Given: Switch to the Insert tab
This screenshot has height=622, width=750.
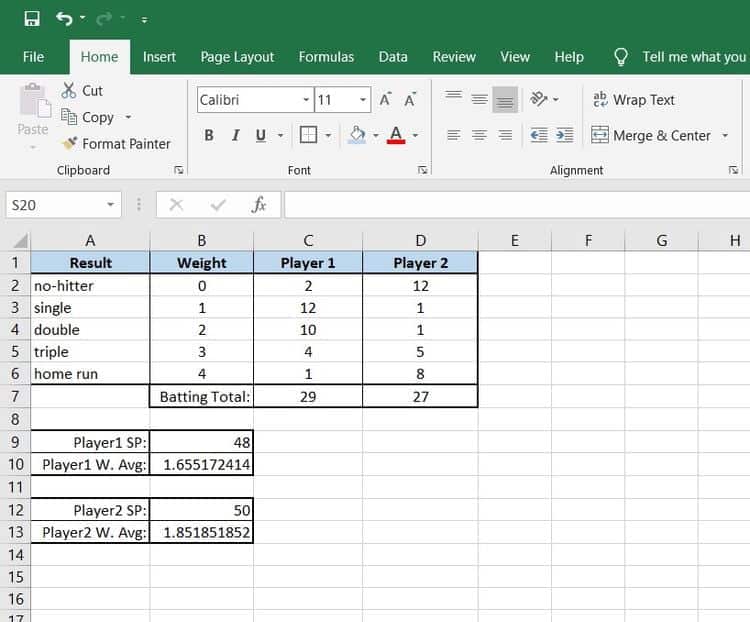Looking at the screenshot, I should [159, 57].
